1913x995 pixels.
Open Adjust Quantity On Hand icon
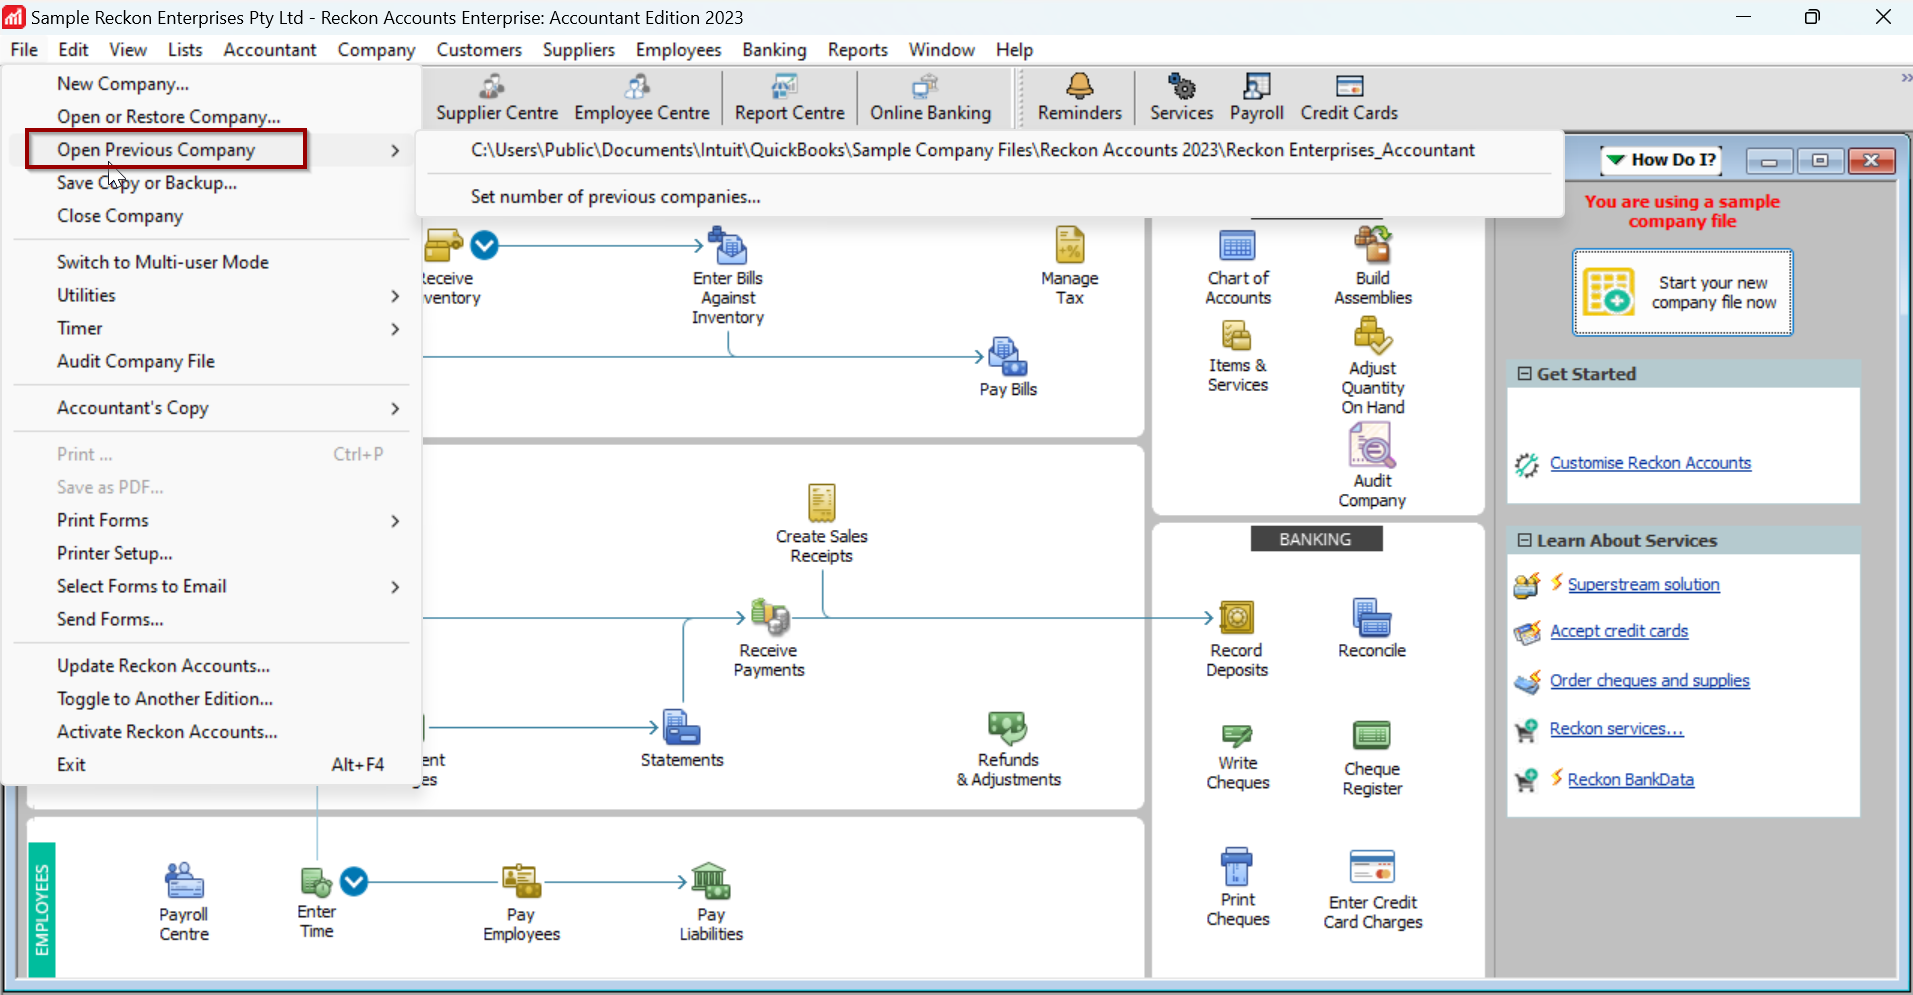tap(1372, 337)
